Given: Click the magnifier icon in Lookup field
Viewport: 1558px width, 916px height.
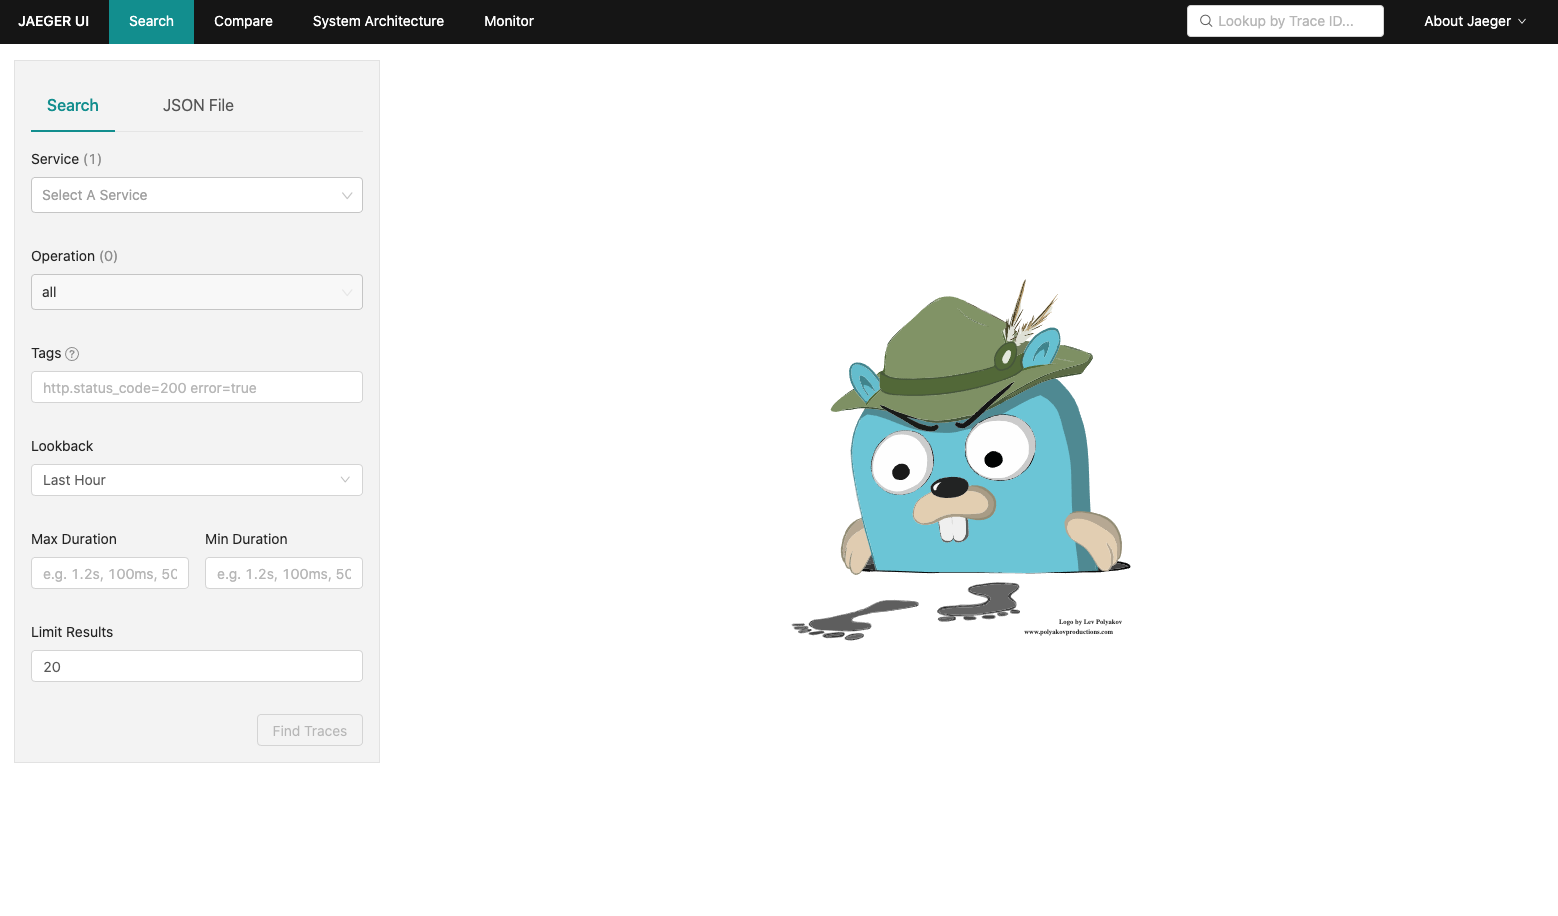Looking at the screenshot, I should click(x=1205, y=20).
